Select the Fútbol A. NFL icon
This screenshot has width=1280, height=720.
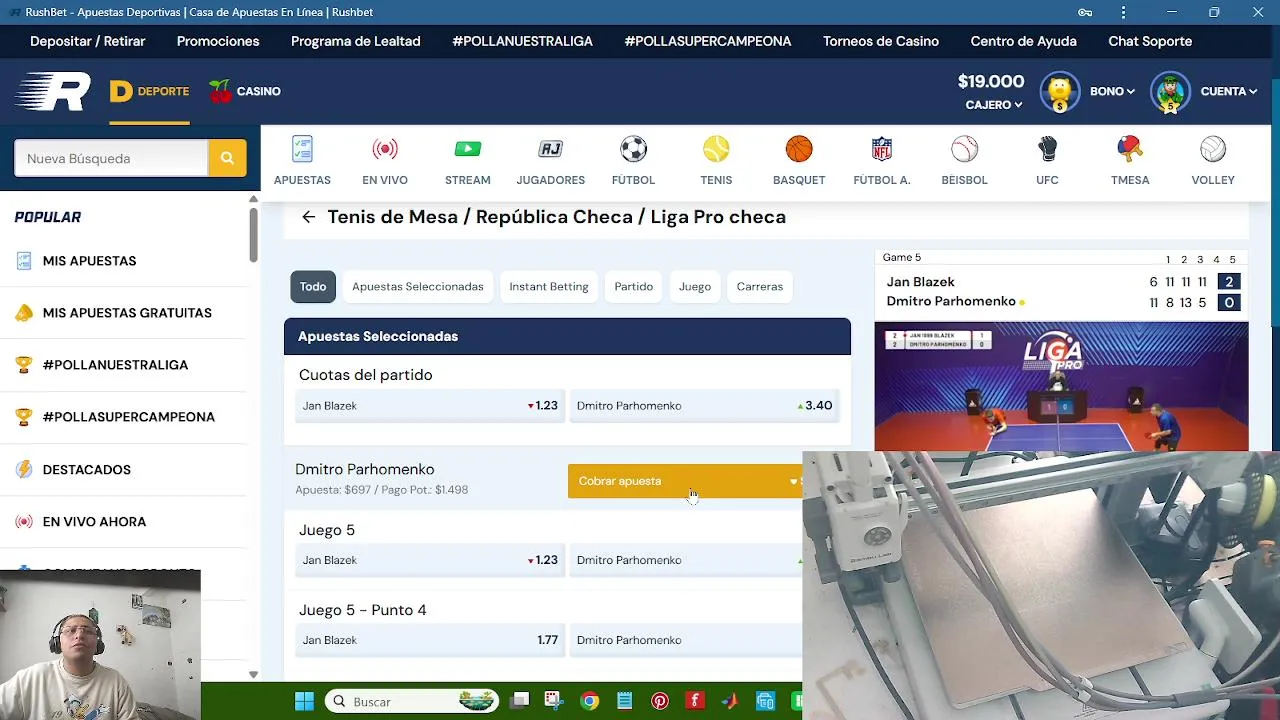point(882,149)
